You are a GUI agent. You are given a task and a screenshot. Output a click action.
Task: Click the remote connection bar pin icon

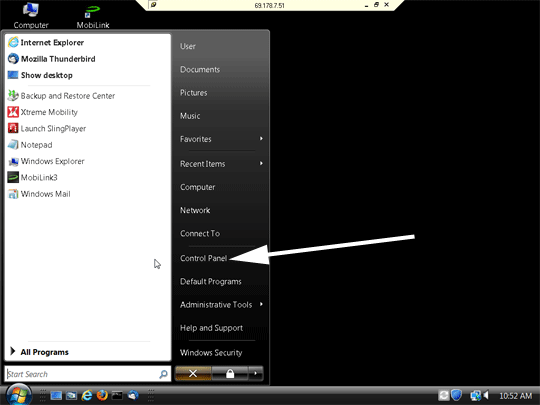[154, 5]
